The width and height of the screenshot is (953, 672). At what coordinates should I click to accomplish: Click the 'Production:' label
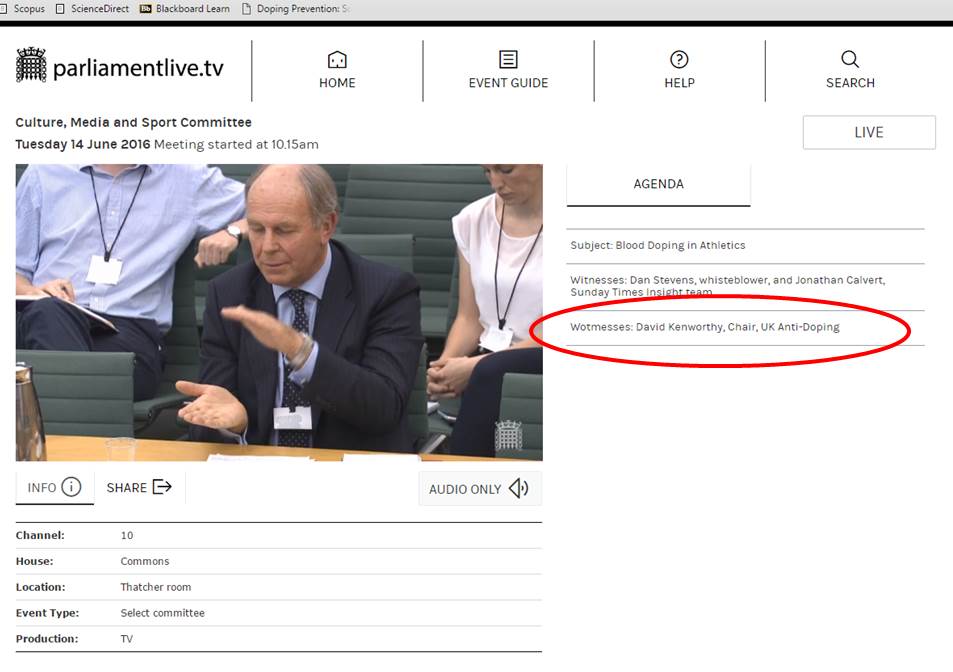(x=47, y=639)
